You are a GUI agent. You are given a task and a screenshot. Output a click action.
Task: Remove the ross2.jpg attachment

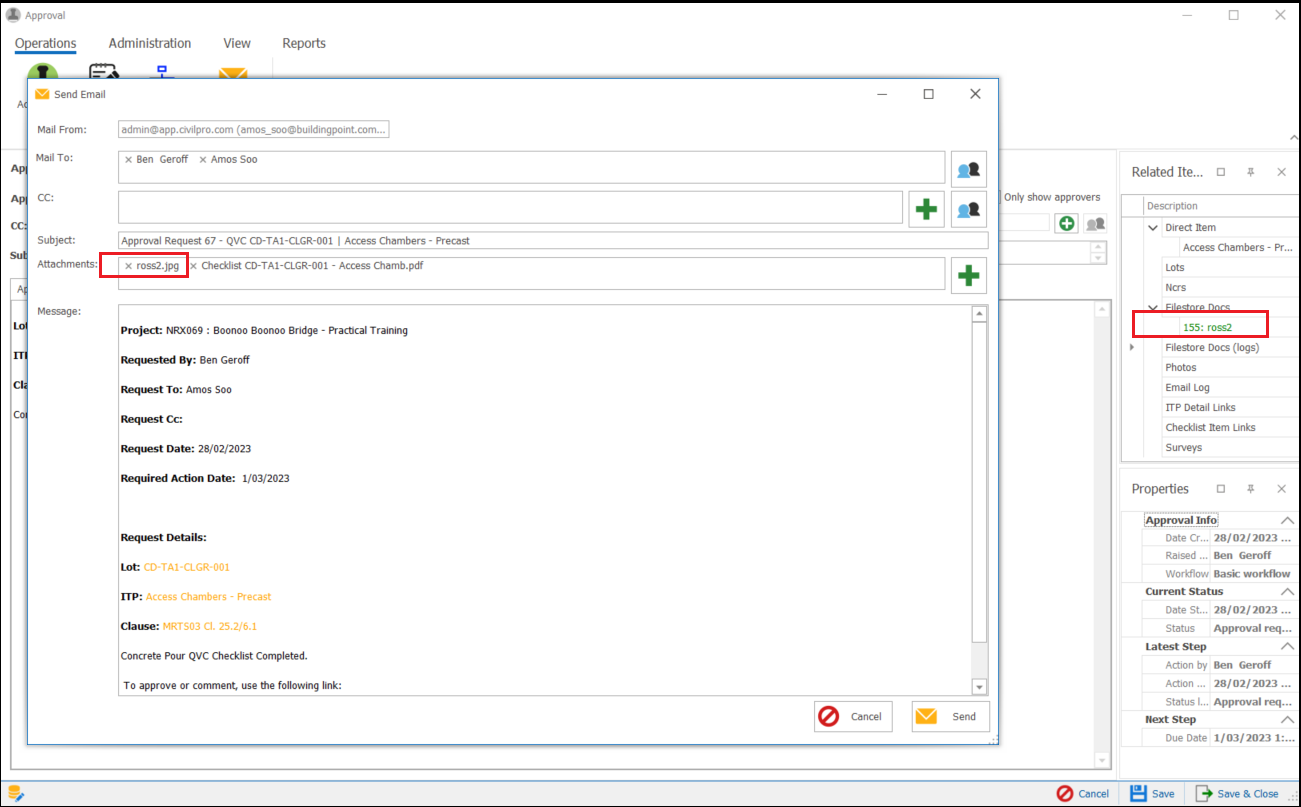click(127, 265)
